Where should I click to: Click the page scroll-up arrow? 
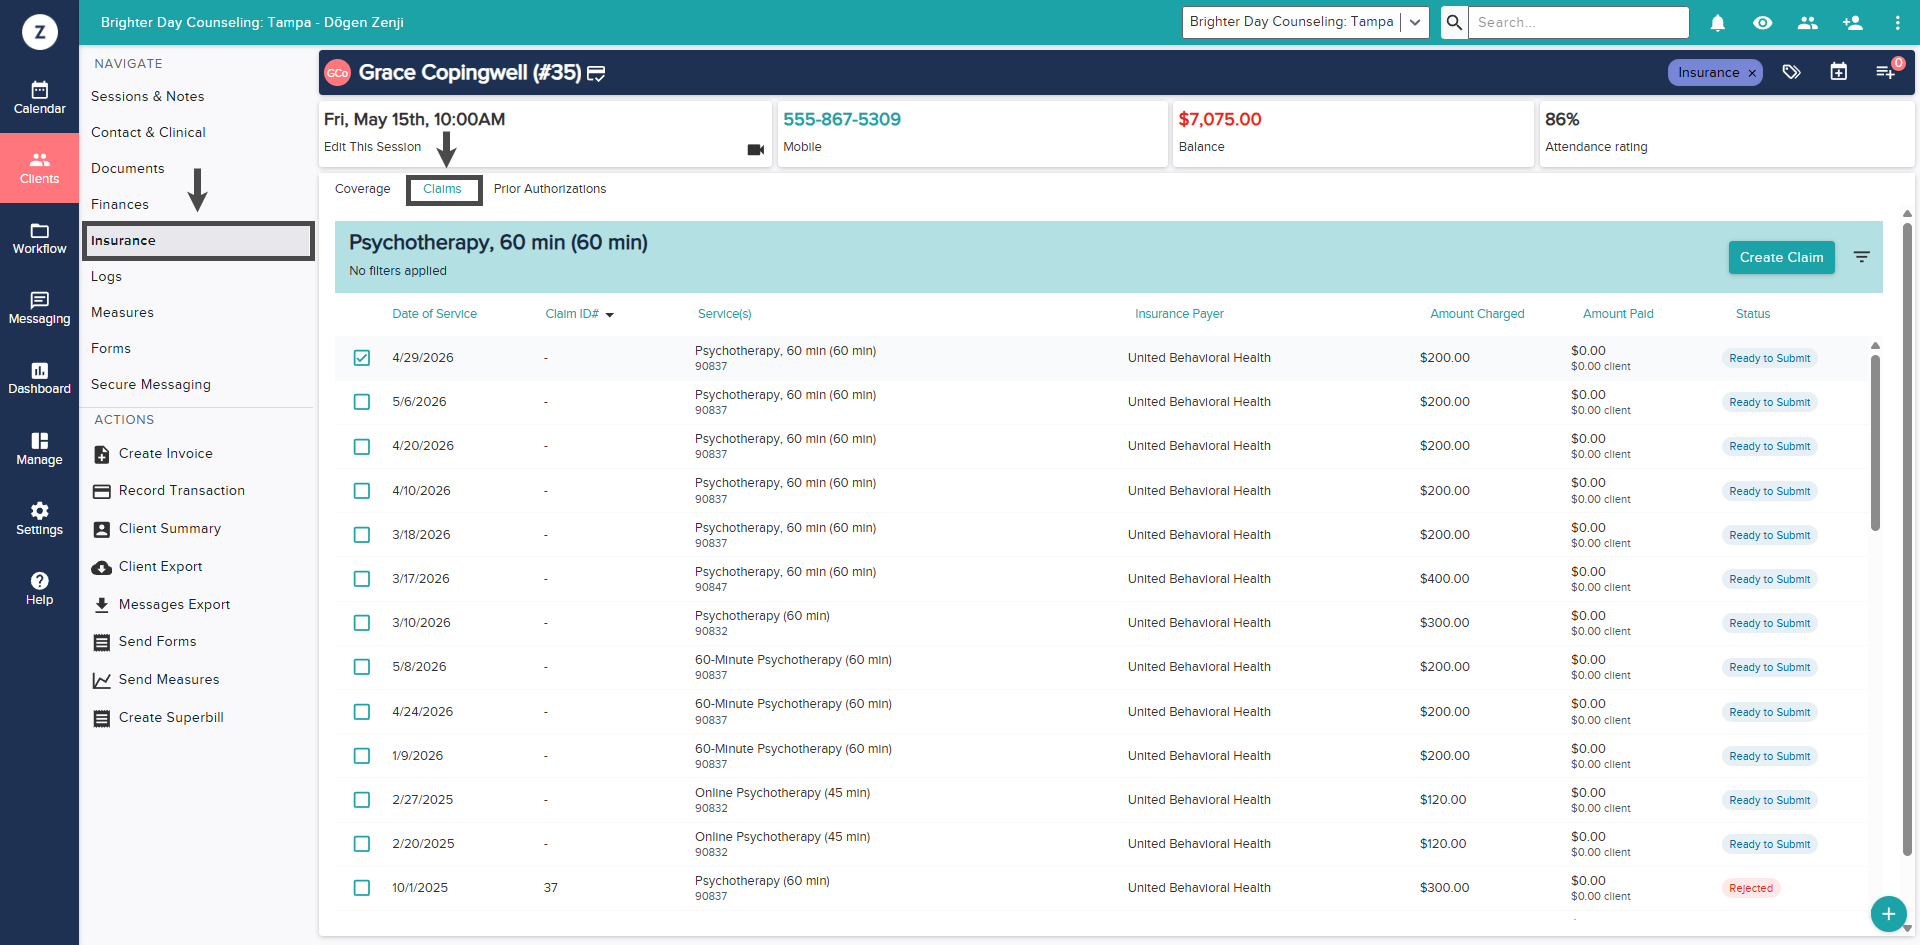(1907, 214)
